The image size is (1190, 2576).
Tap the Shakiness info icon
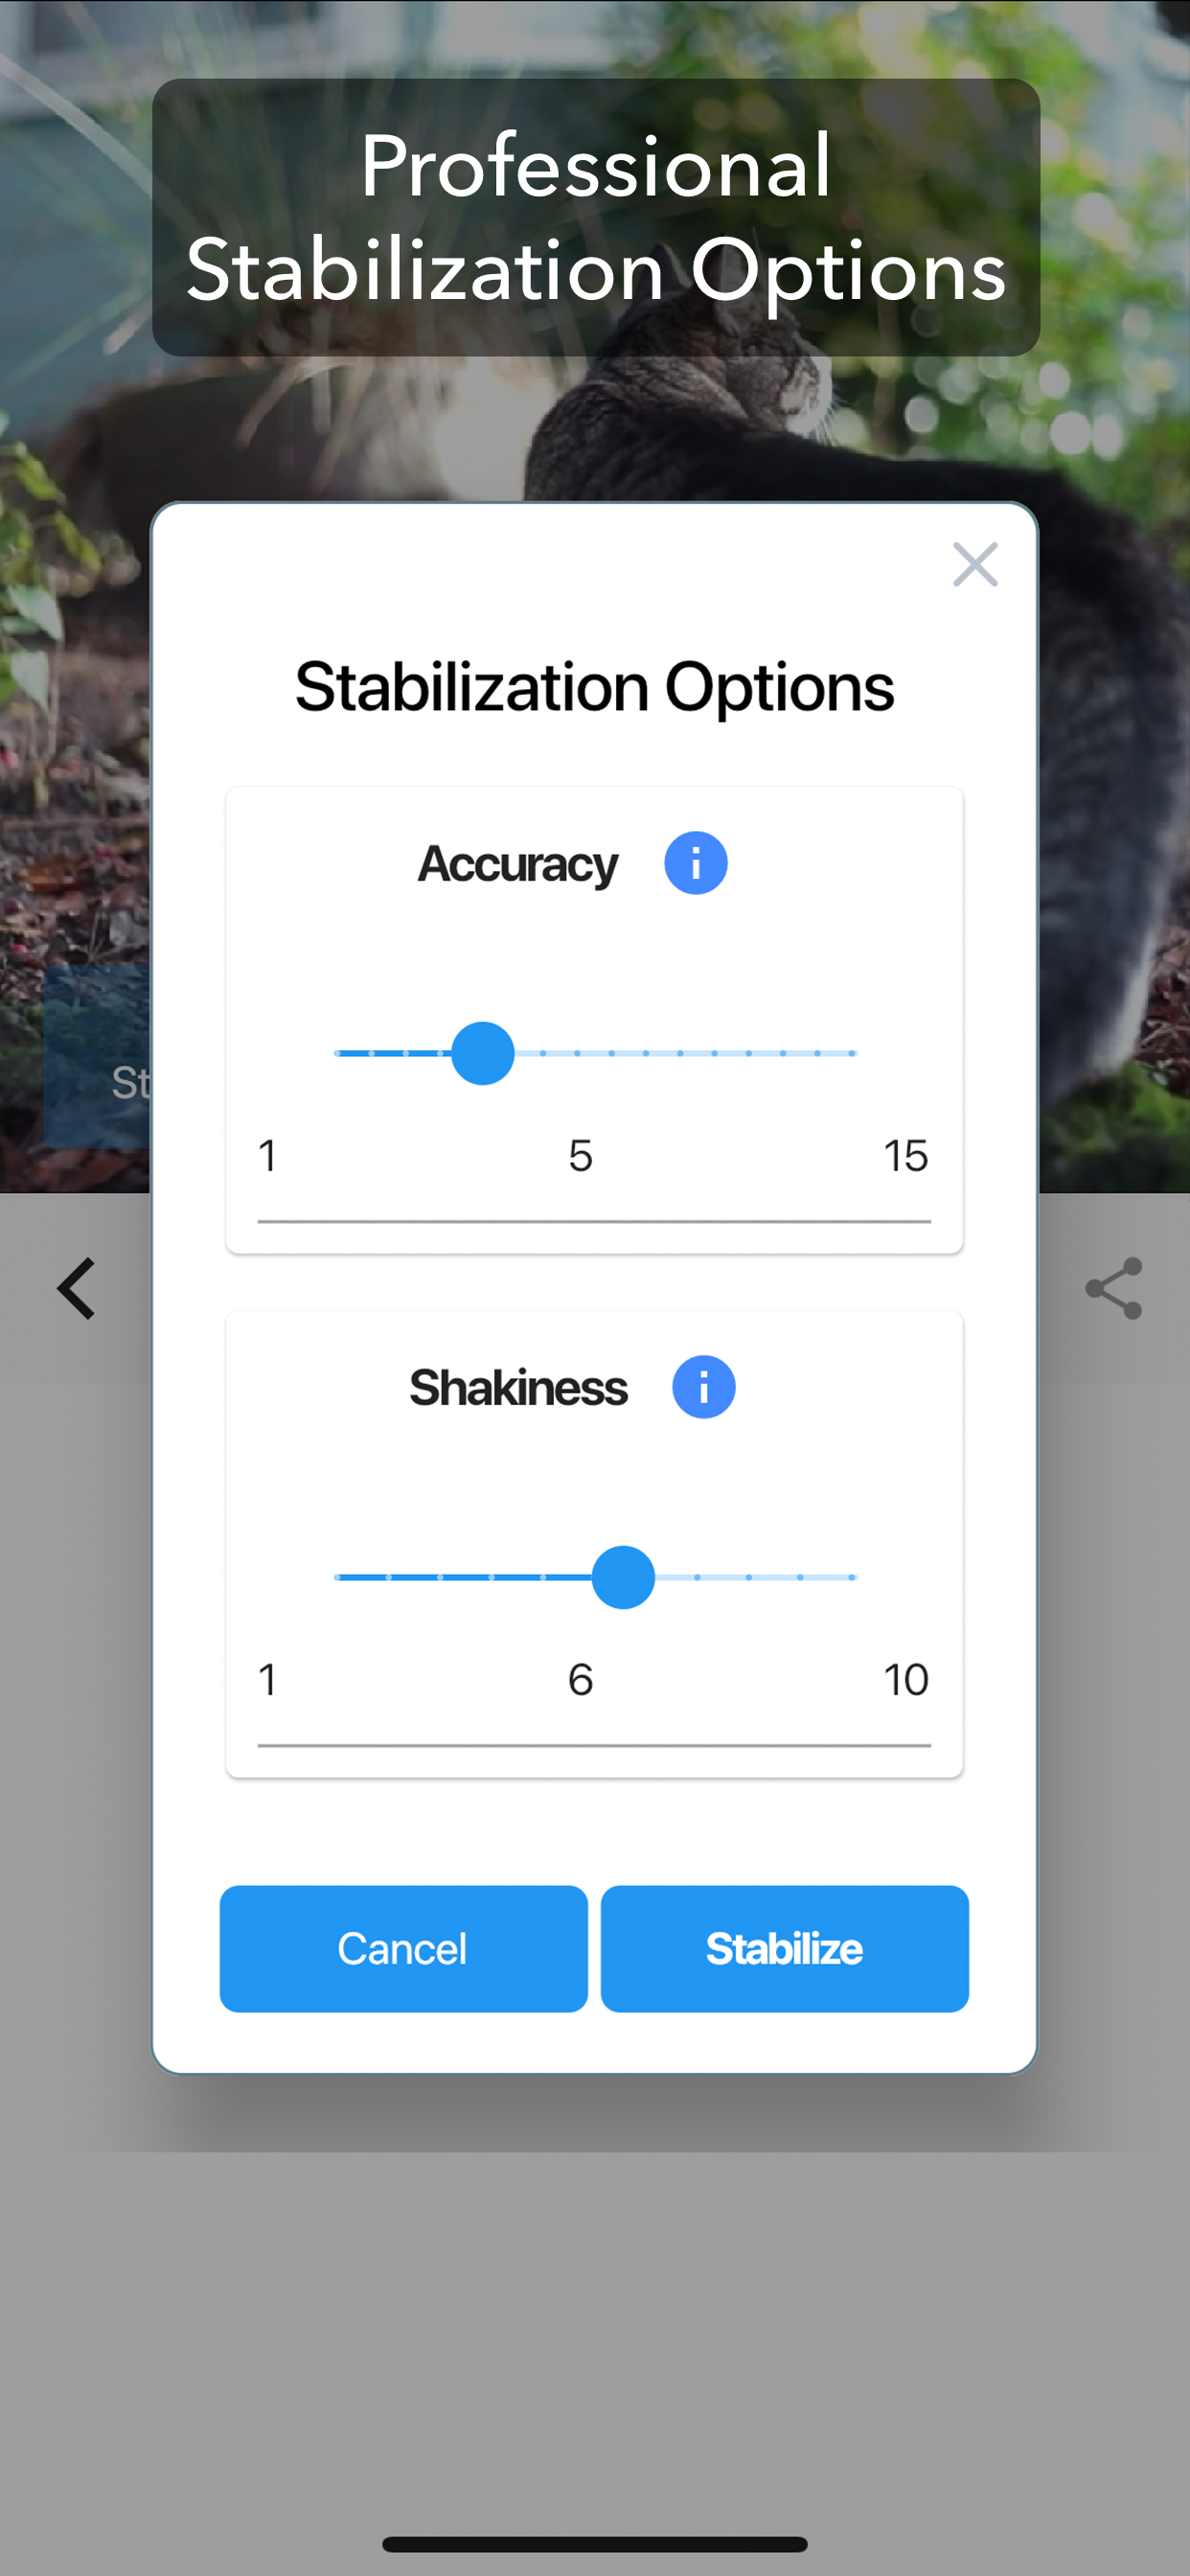(x=703, y=1387)
